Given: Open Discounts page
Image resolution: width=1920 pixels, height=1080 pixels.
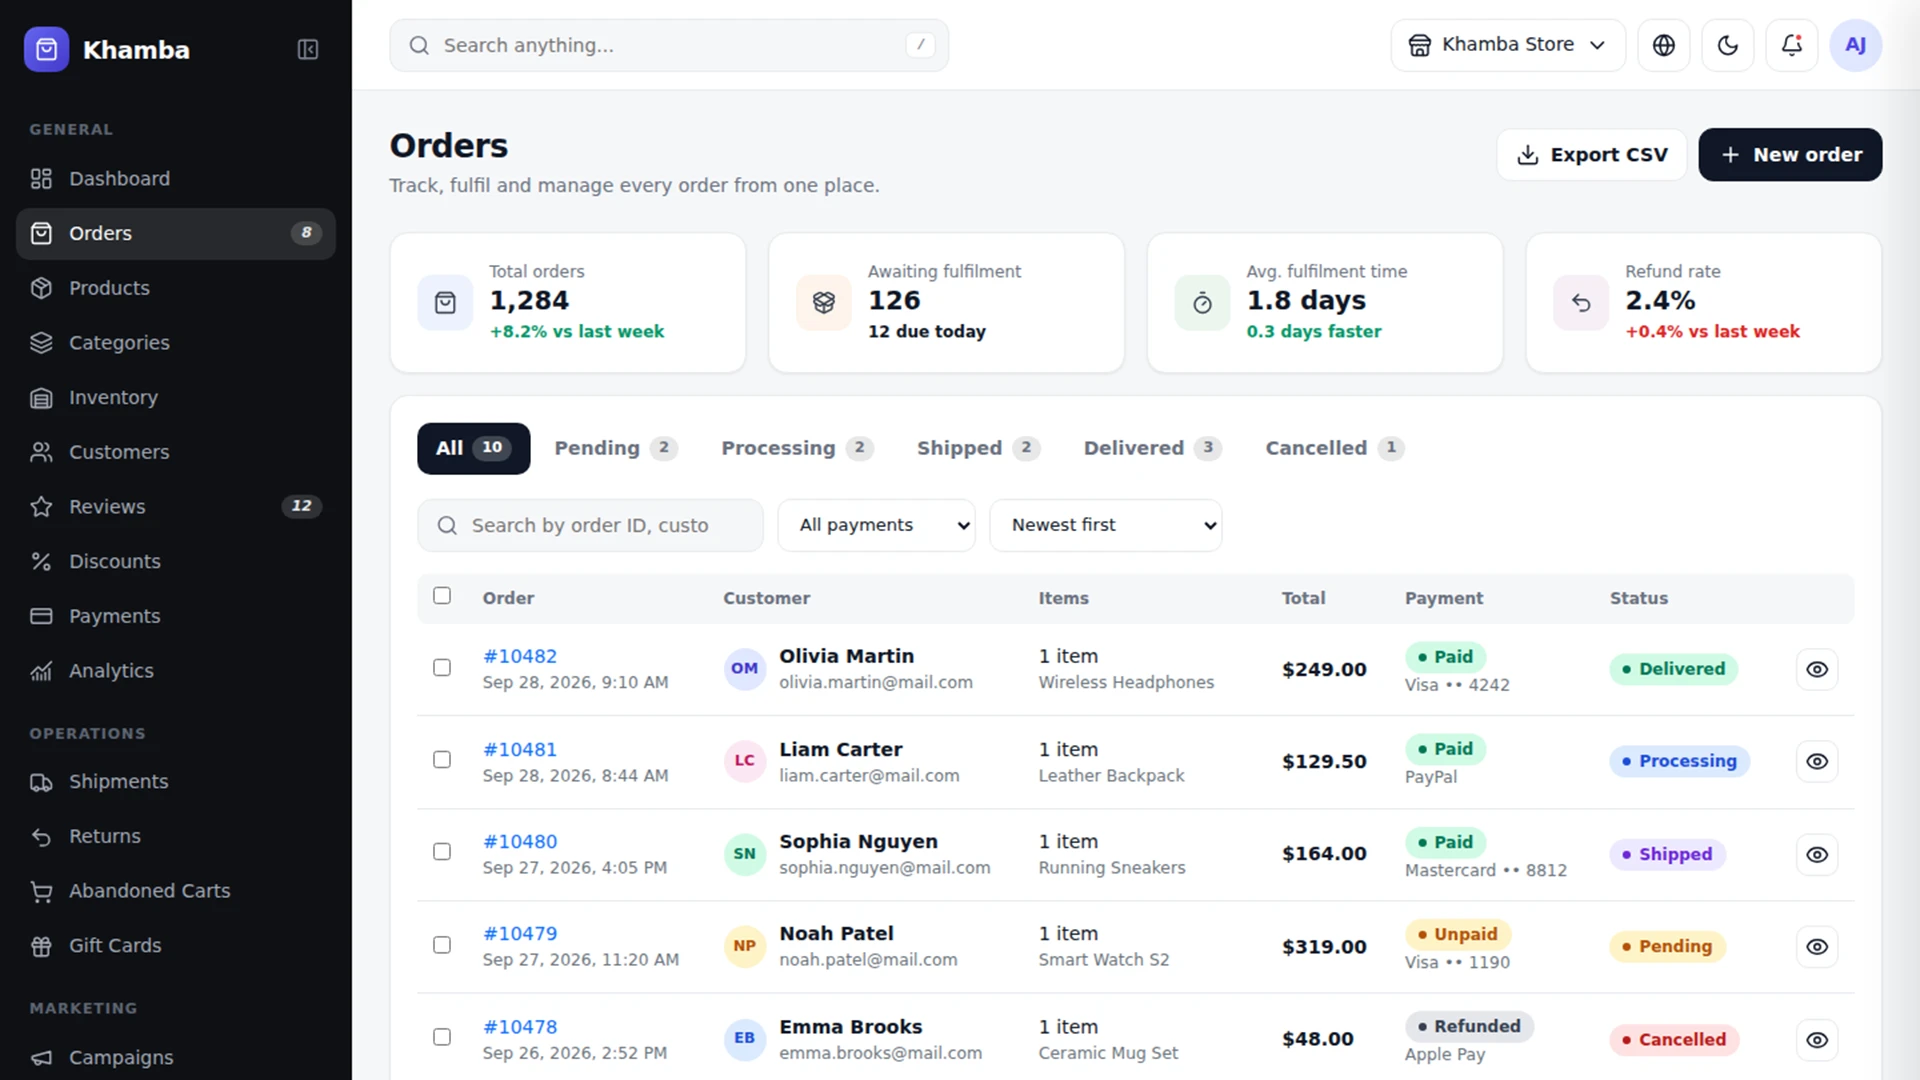Looking at the screenshot, I should pyautogui.click(x=176, y=561).
